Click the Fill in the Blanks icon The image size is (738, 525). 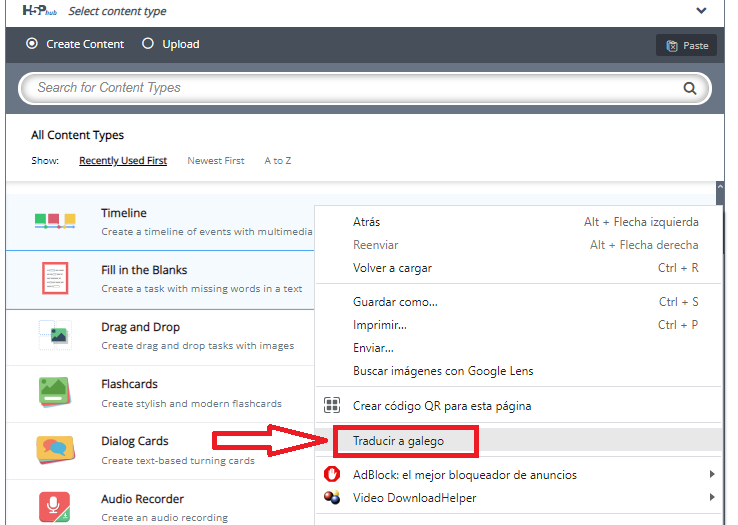pyautogui.click(x=55, y=278)
